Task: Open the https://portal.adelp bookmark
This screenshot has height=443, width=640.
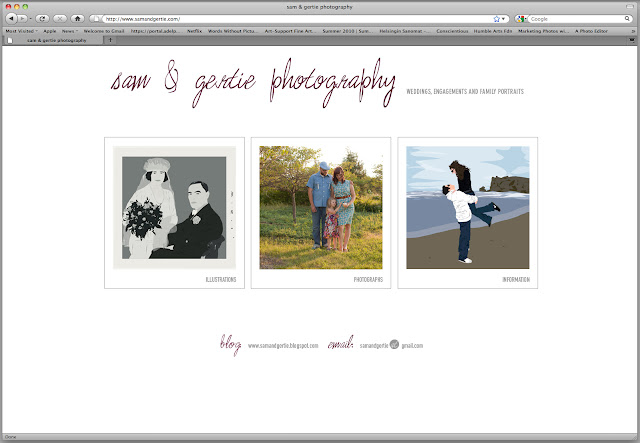Action: pos(155,31)
